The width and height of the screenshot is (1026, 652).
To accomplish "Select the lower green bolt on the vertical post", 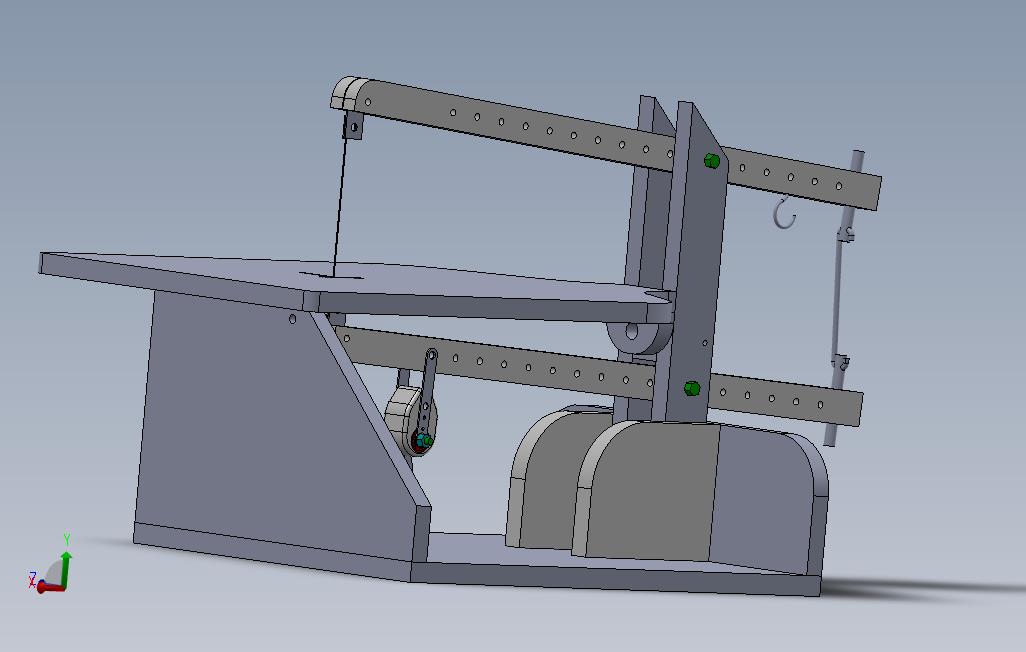I will (692, 389).
